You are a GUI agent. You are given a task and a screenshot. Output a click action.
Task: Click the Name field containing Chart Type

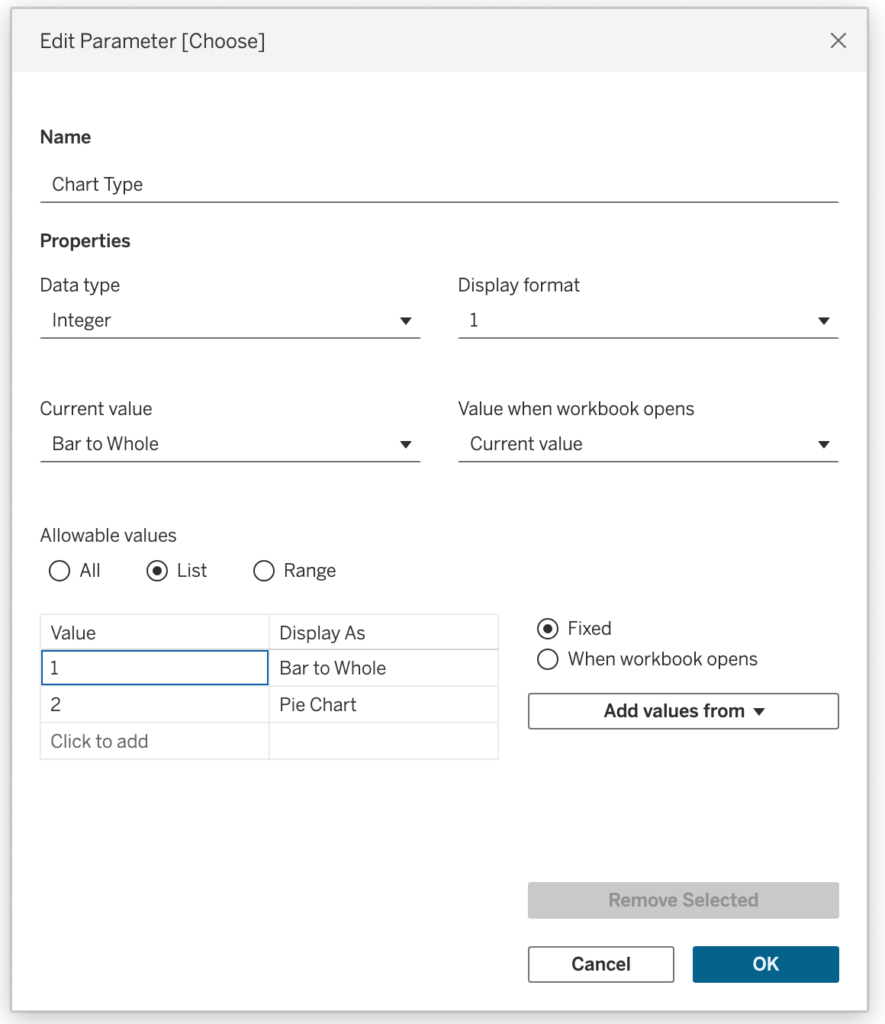pos(439,185)
